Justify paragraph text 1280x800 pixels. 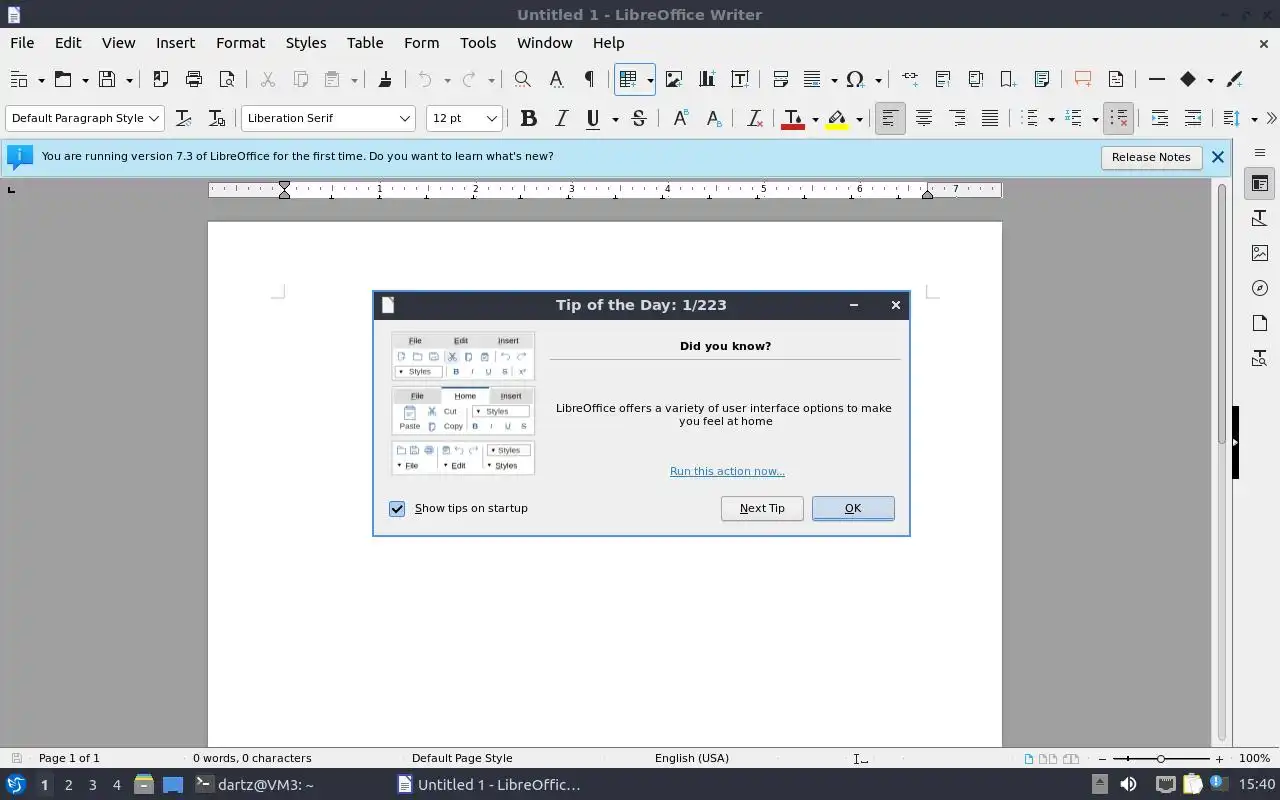[990, 118]
